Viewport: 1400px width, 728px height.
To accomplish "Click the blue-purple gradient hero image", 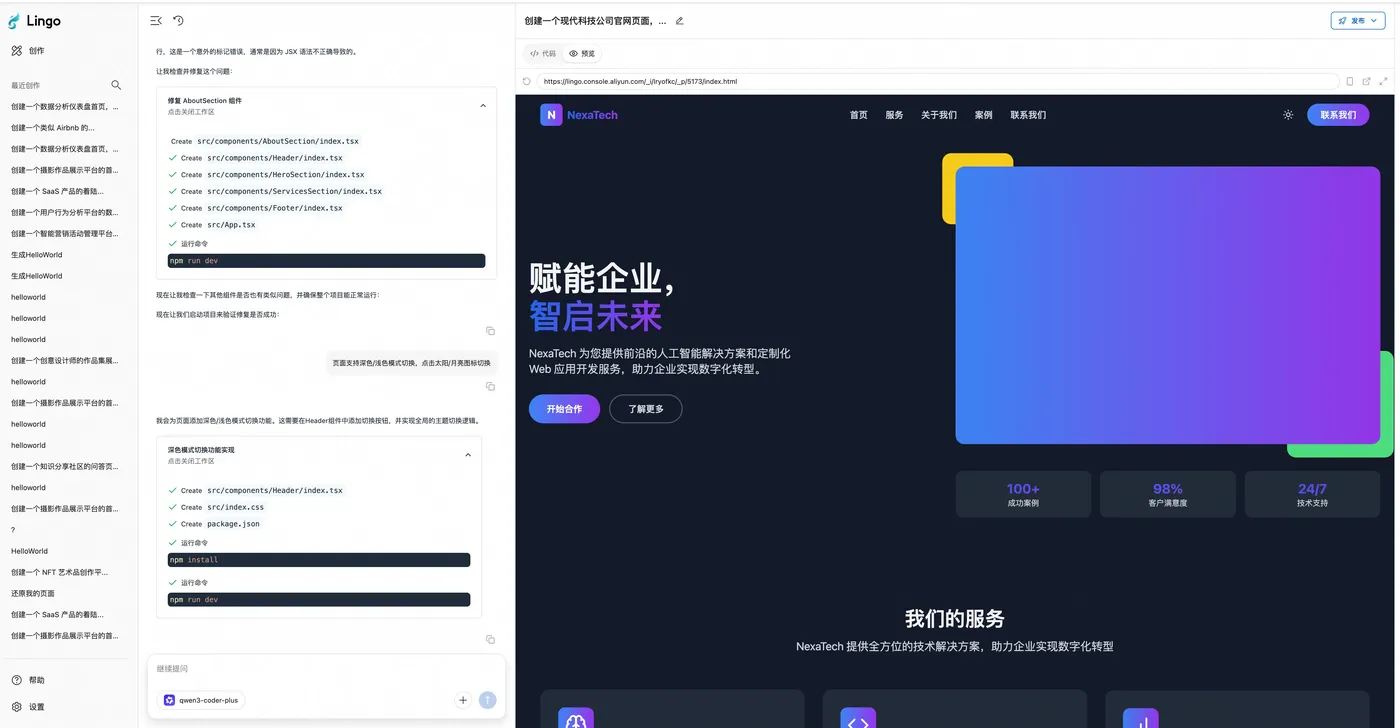I will click(x=1168, y=305).
